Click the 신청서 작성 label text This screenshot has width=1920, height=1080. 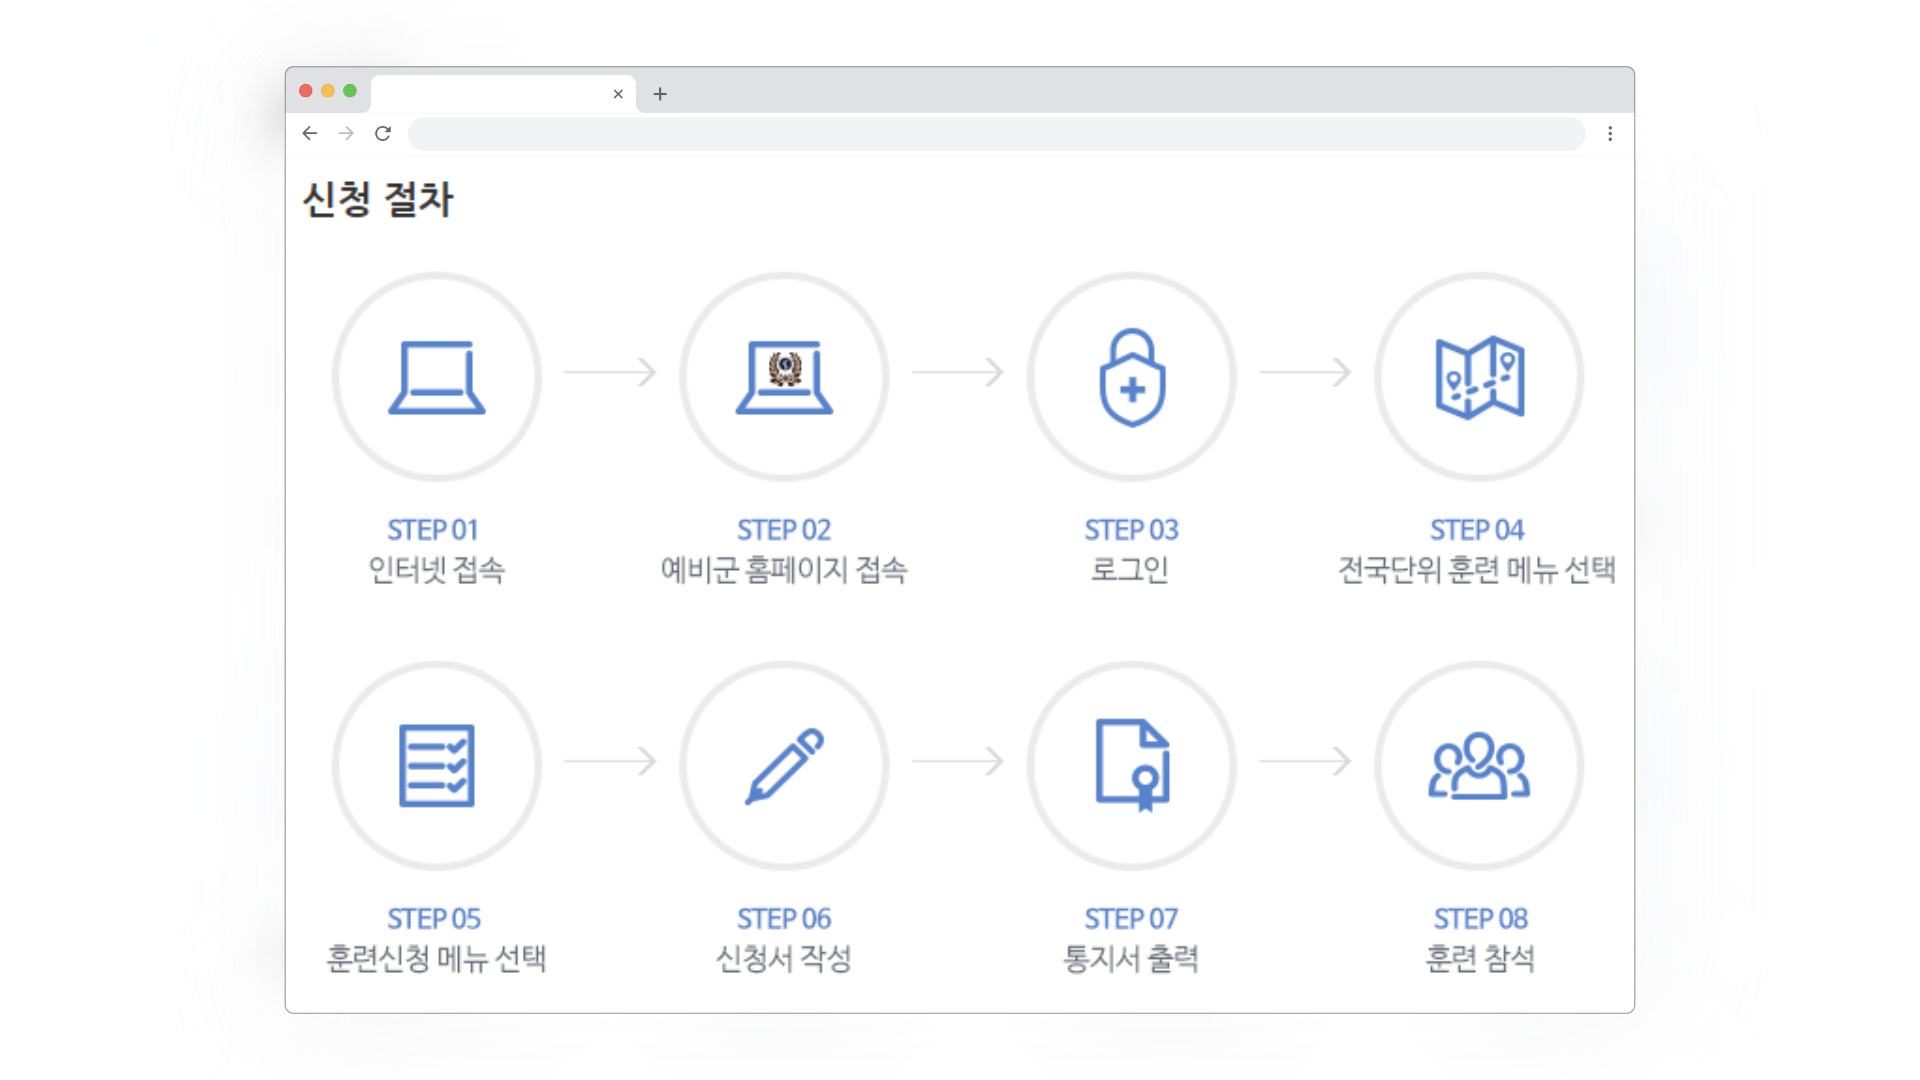pyautogui.click(x=784, y=959)
